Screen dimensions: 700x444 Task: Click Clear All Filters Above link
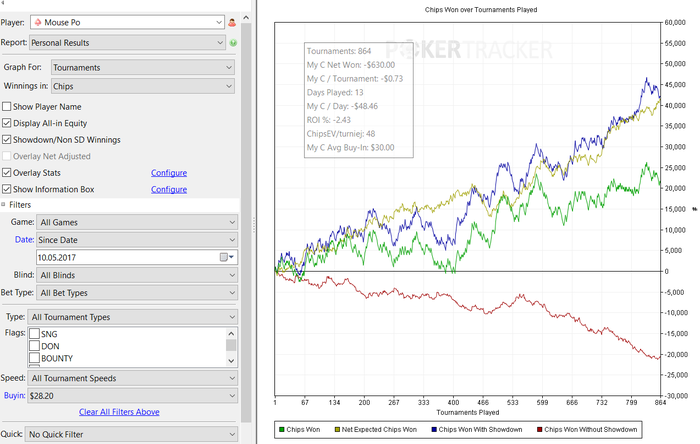click(x=119, y=412)
